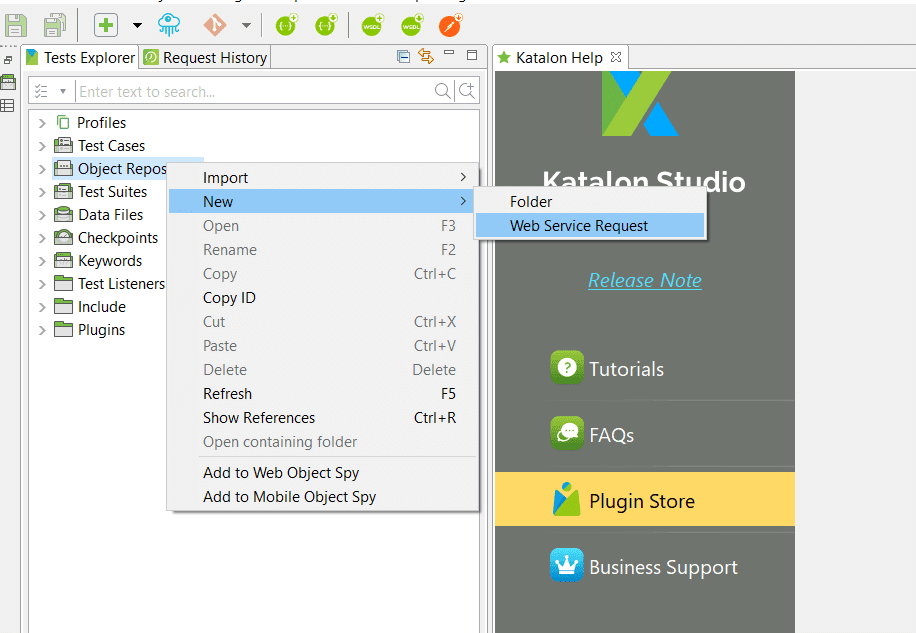Open the dropdown arrow beside the Git icon
This screenshot has height=633, width=916.
coord(247,25)
